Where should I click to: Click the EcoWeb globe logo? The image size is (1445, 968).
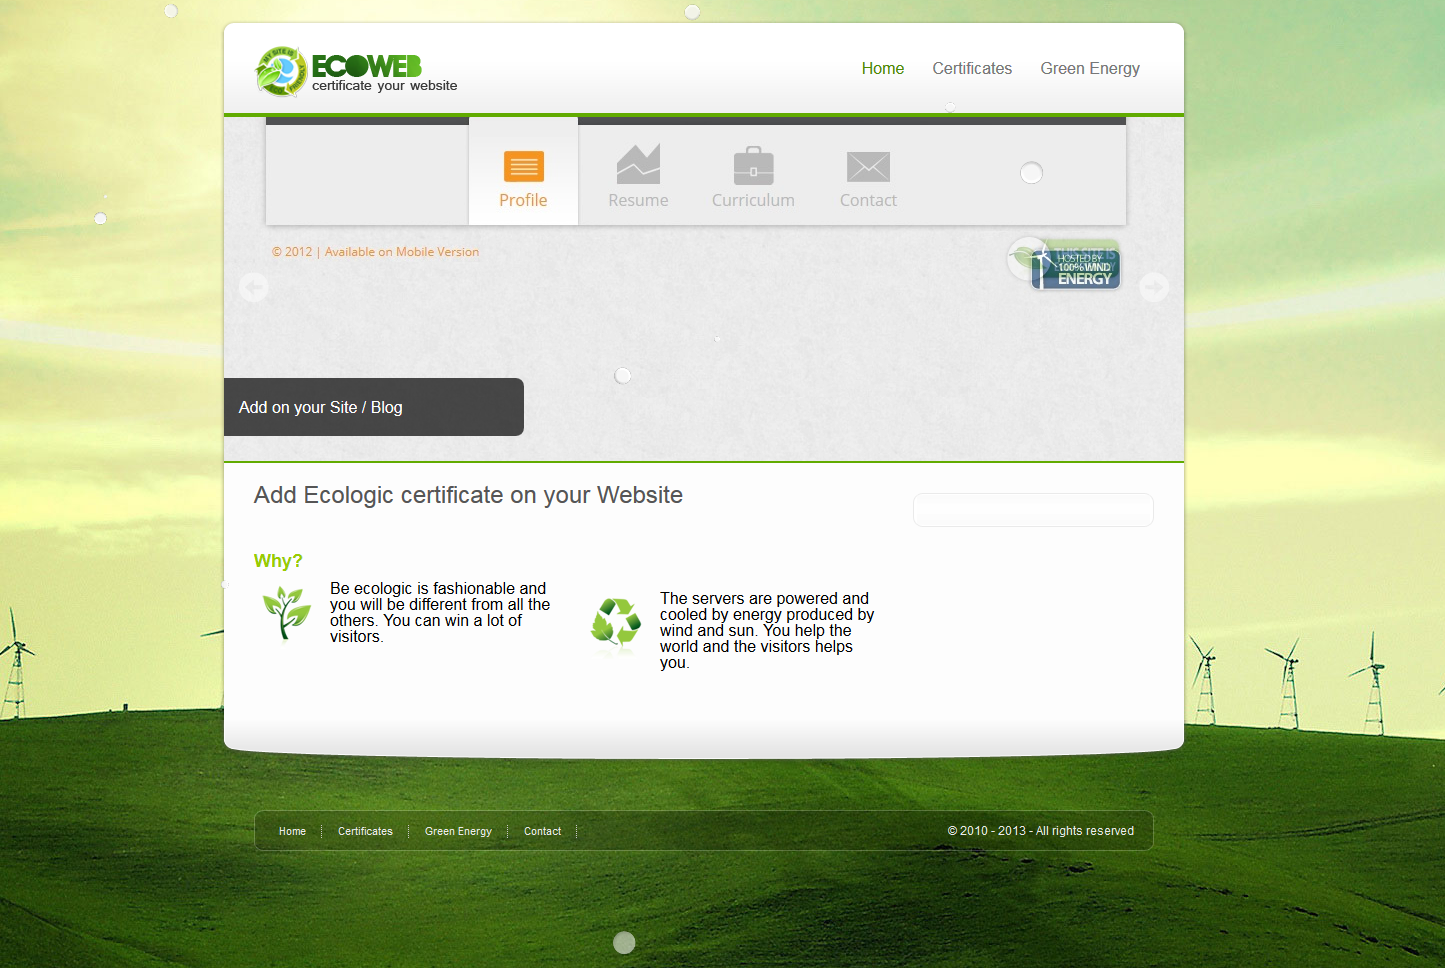(280, 72)
